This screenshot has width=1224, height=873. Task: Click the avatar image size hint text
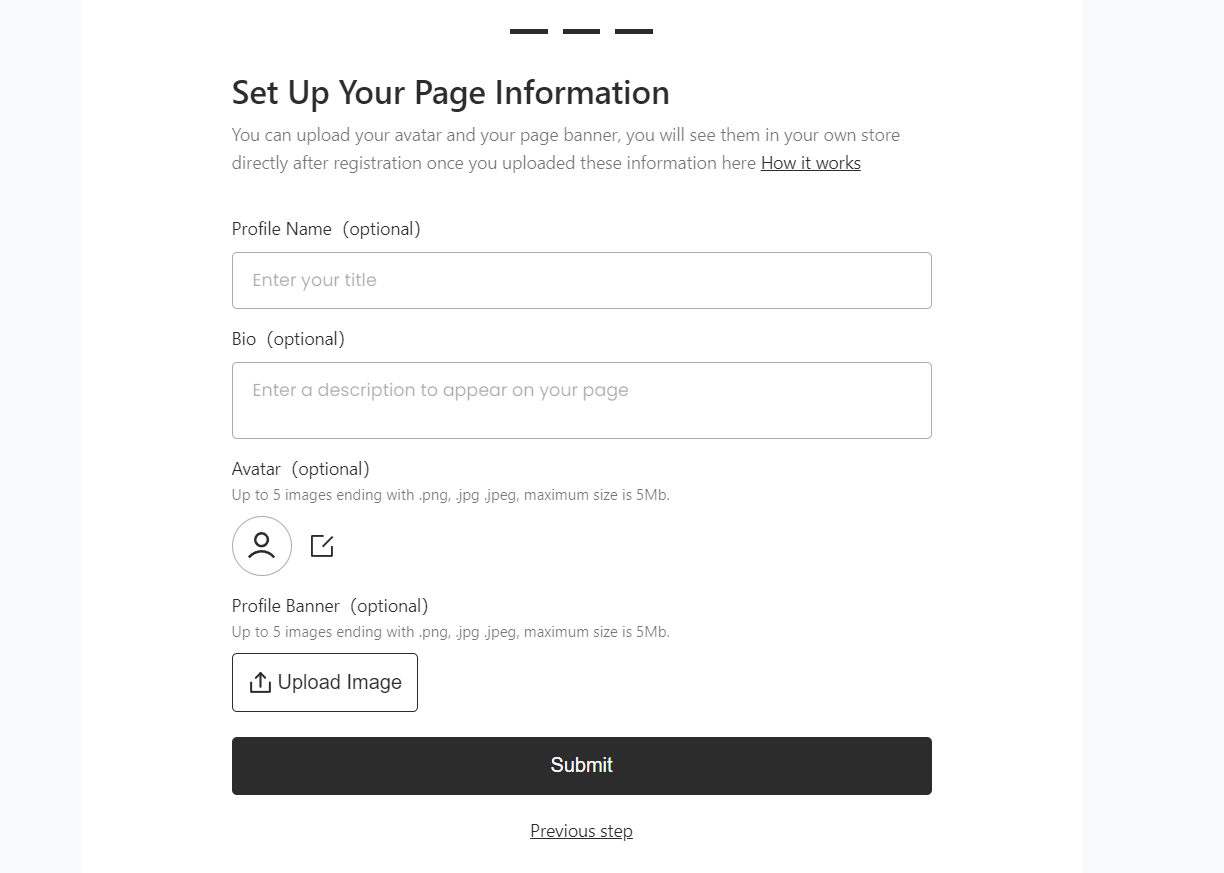click(450, 495)
